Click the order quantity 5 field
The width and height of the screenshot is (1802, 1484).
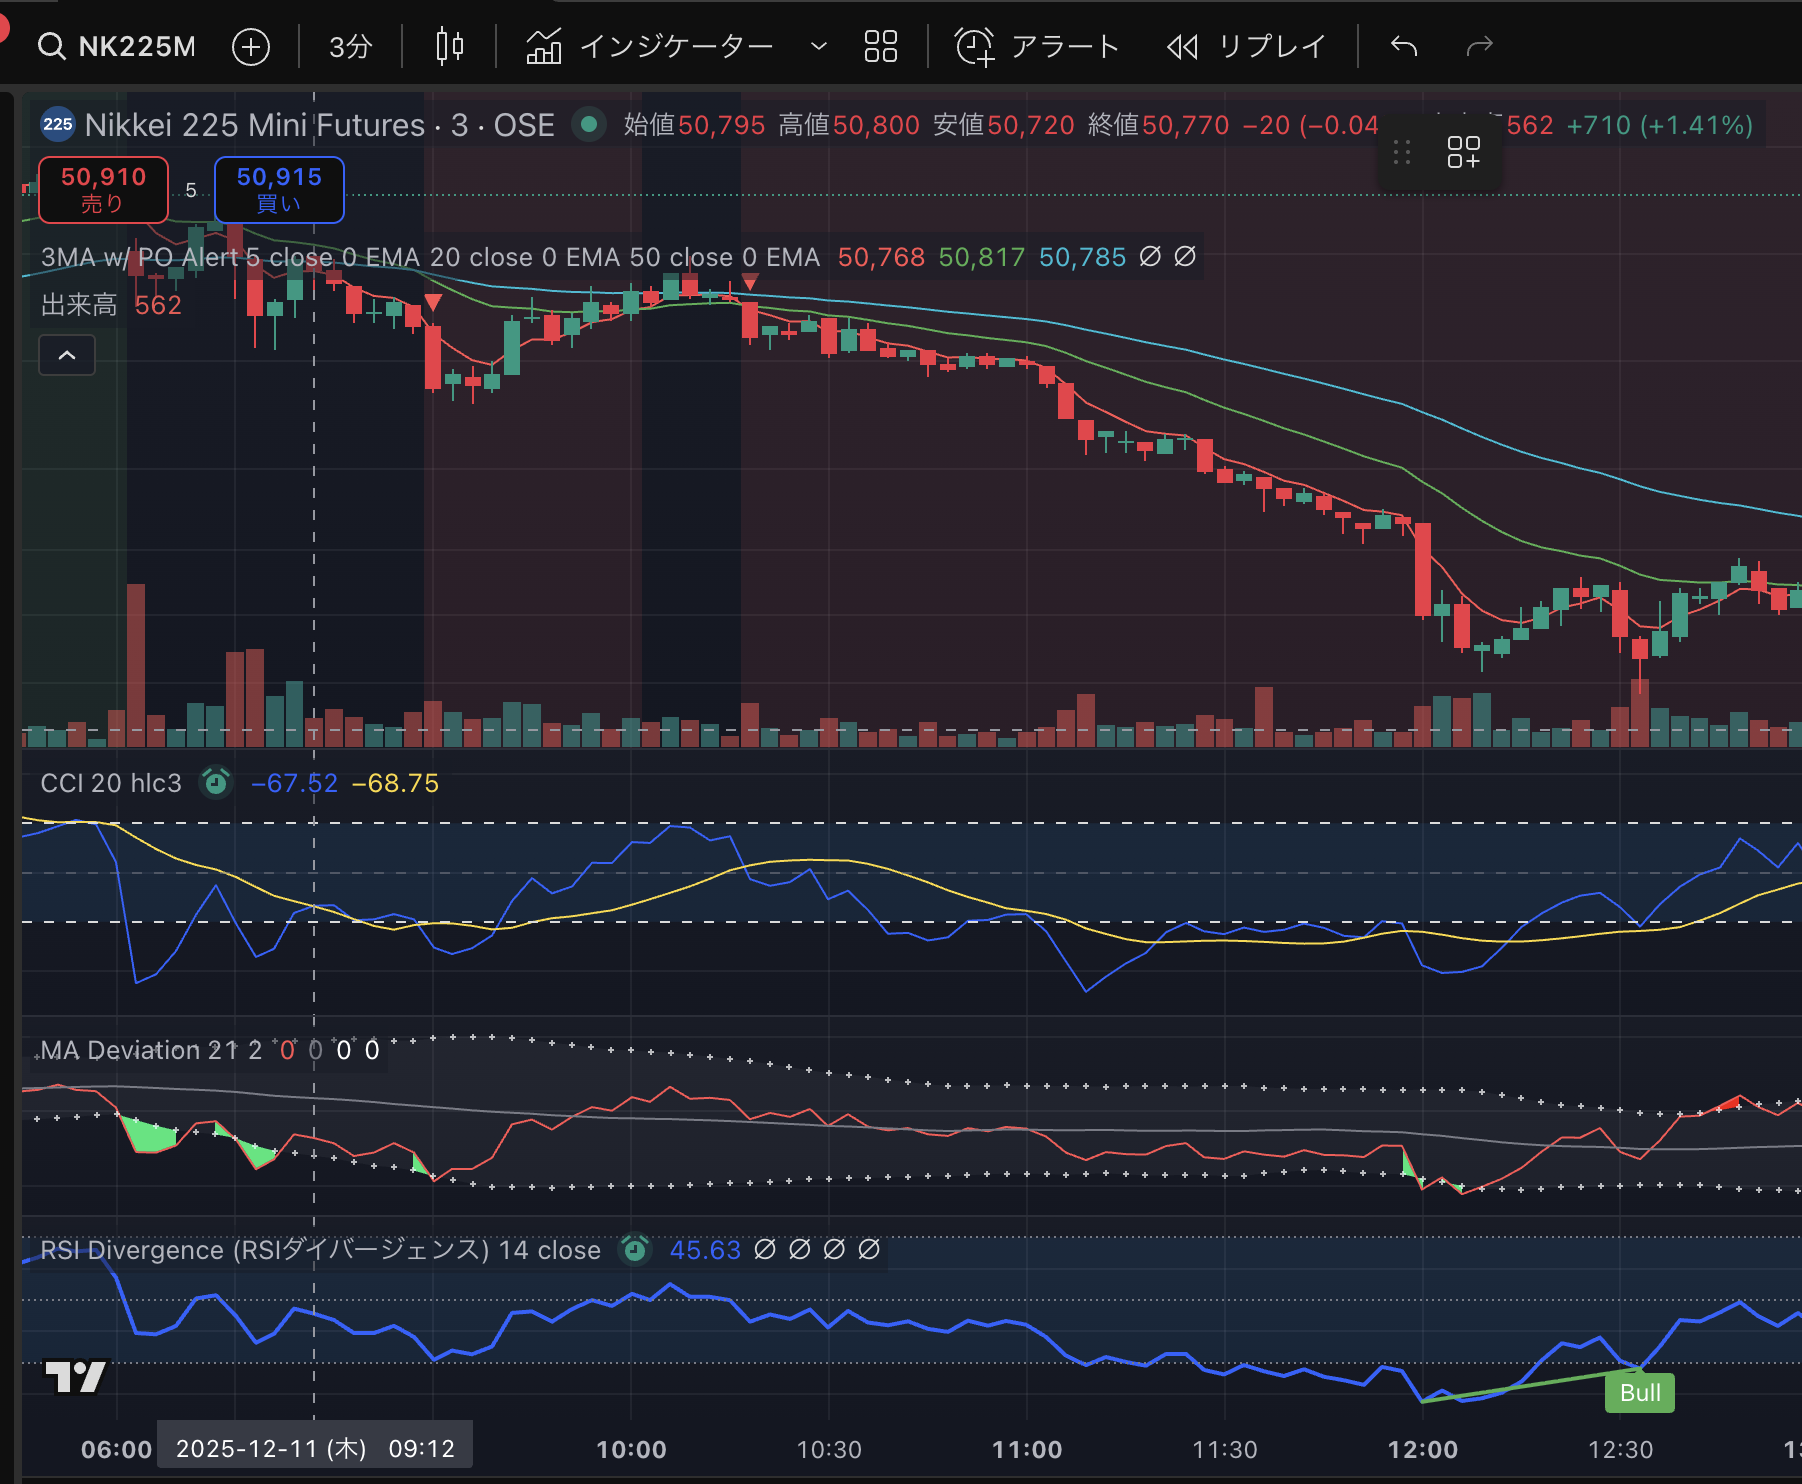(191, 190)
